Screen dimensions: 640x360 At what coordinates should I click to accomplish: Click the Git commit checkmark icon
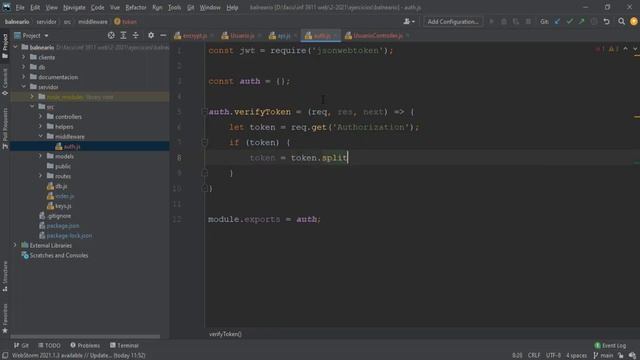[x=569, y=22]
